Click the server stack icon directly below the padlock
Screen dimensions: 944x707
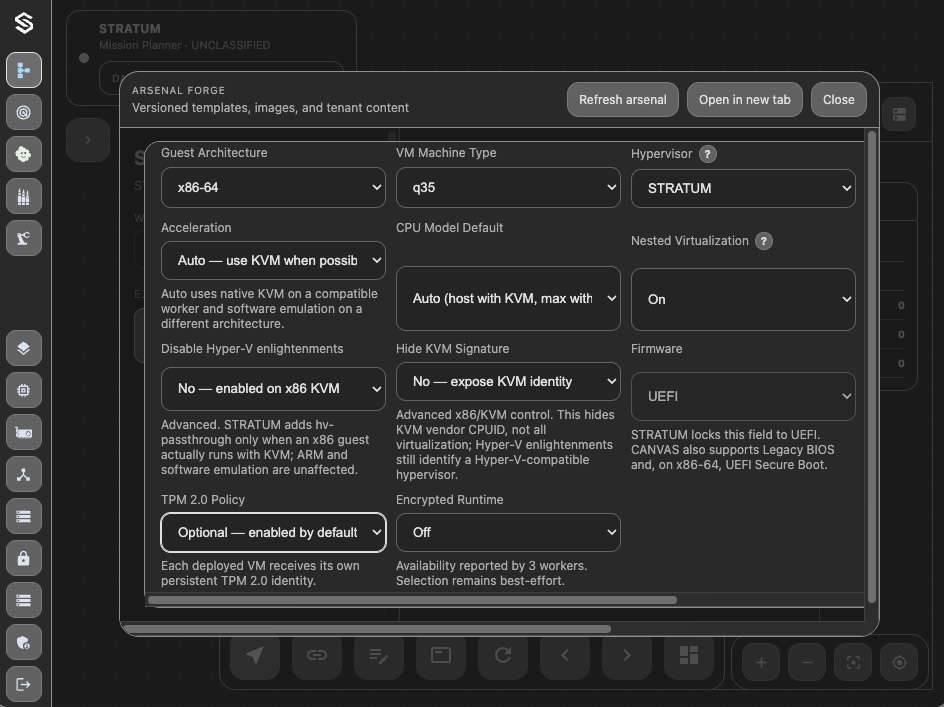click(24, 600)
